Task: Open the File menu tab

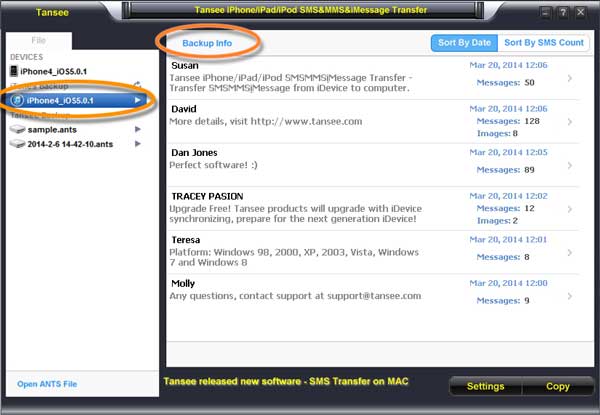Action: 39,41
